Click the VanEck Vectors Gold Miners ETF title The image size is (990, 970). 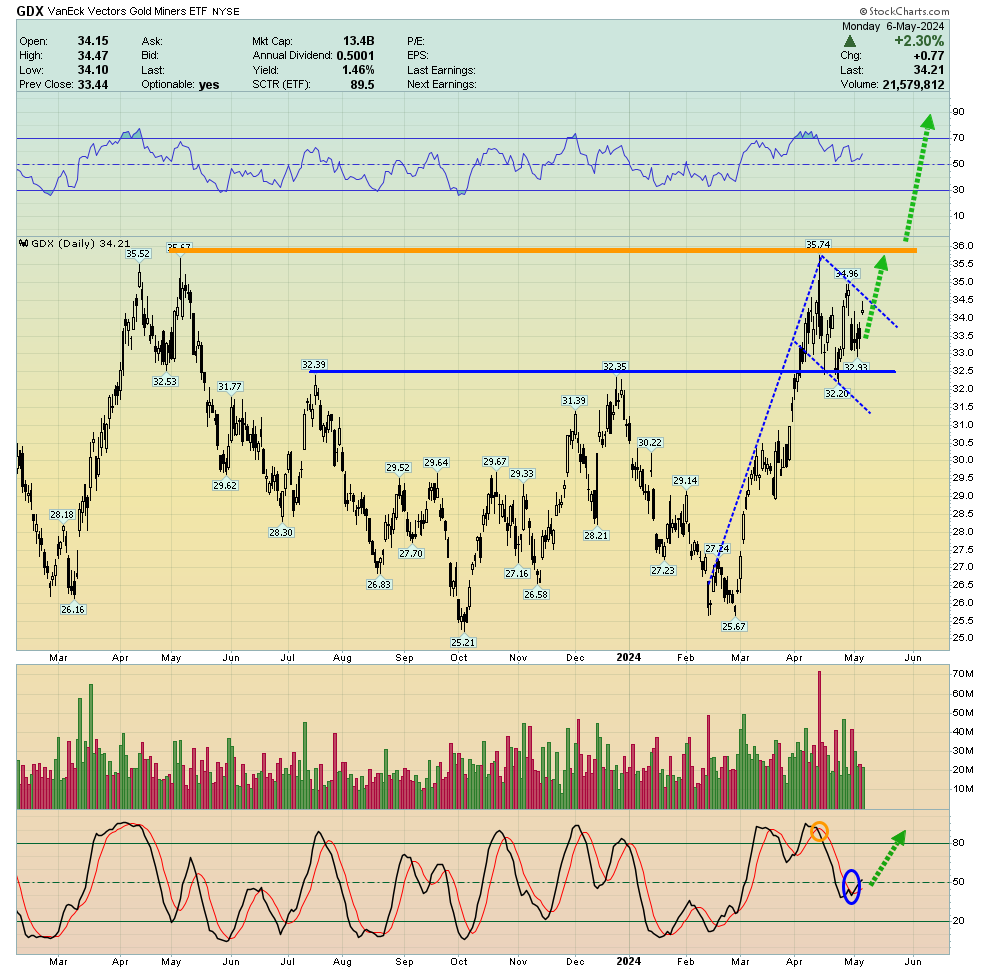pyautogui.click(x=128, y=11)
